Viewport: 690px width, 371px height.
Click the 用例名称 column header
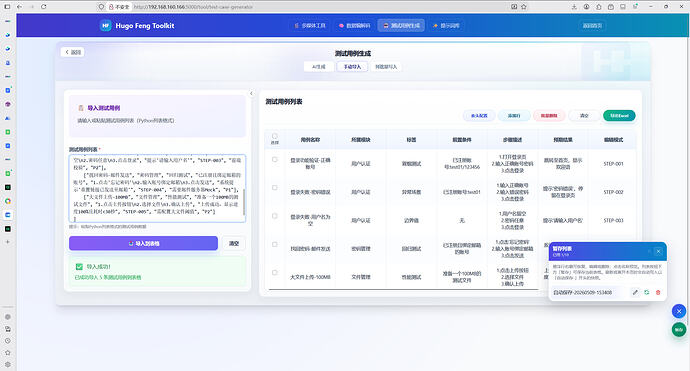(x=310, y=140)
